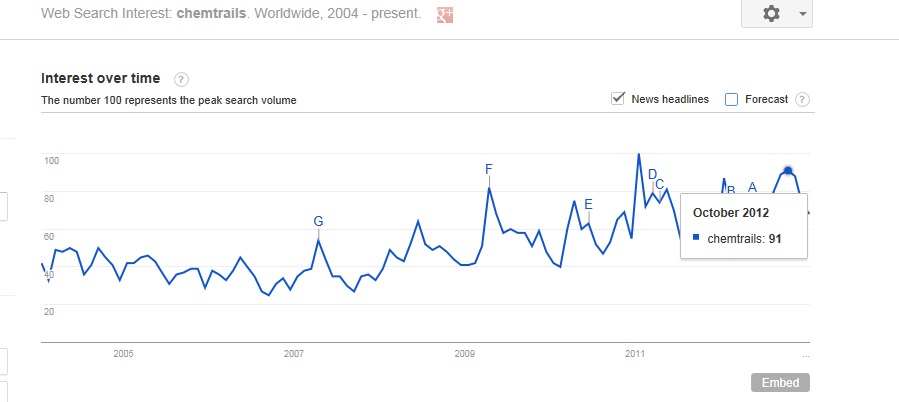Viewport: 899px width, 402px height.
Task: Enable the Forecast checkbox
Action: 731,99
